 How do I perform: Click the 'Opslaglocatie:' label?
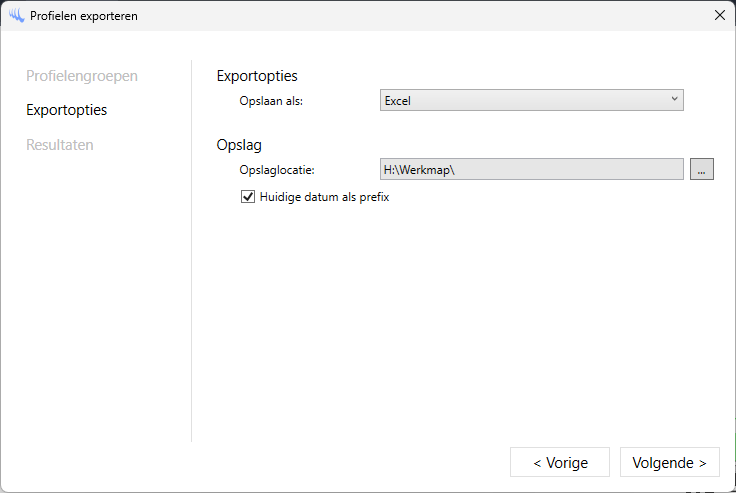pos(277,171)
